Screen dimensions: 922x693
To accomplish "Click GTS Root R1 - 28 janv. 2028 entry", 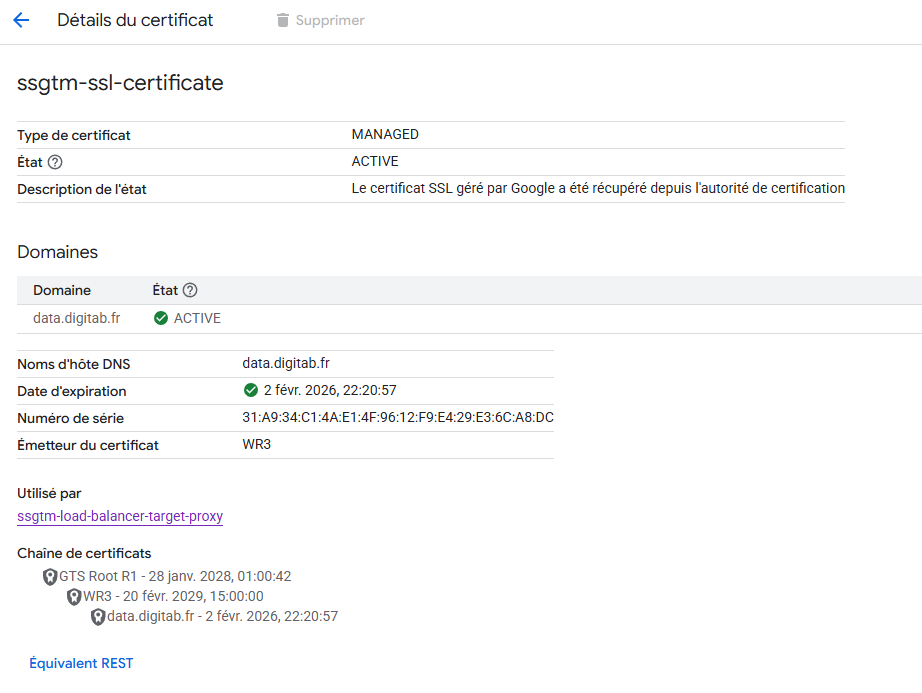I will pyautogui.click(x=175, y=577).
